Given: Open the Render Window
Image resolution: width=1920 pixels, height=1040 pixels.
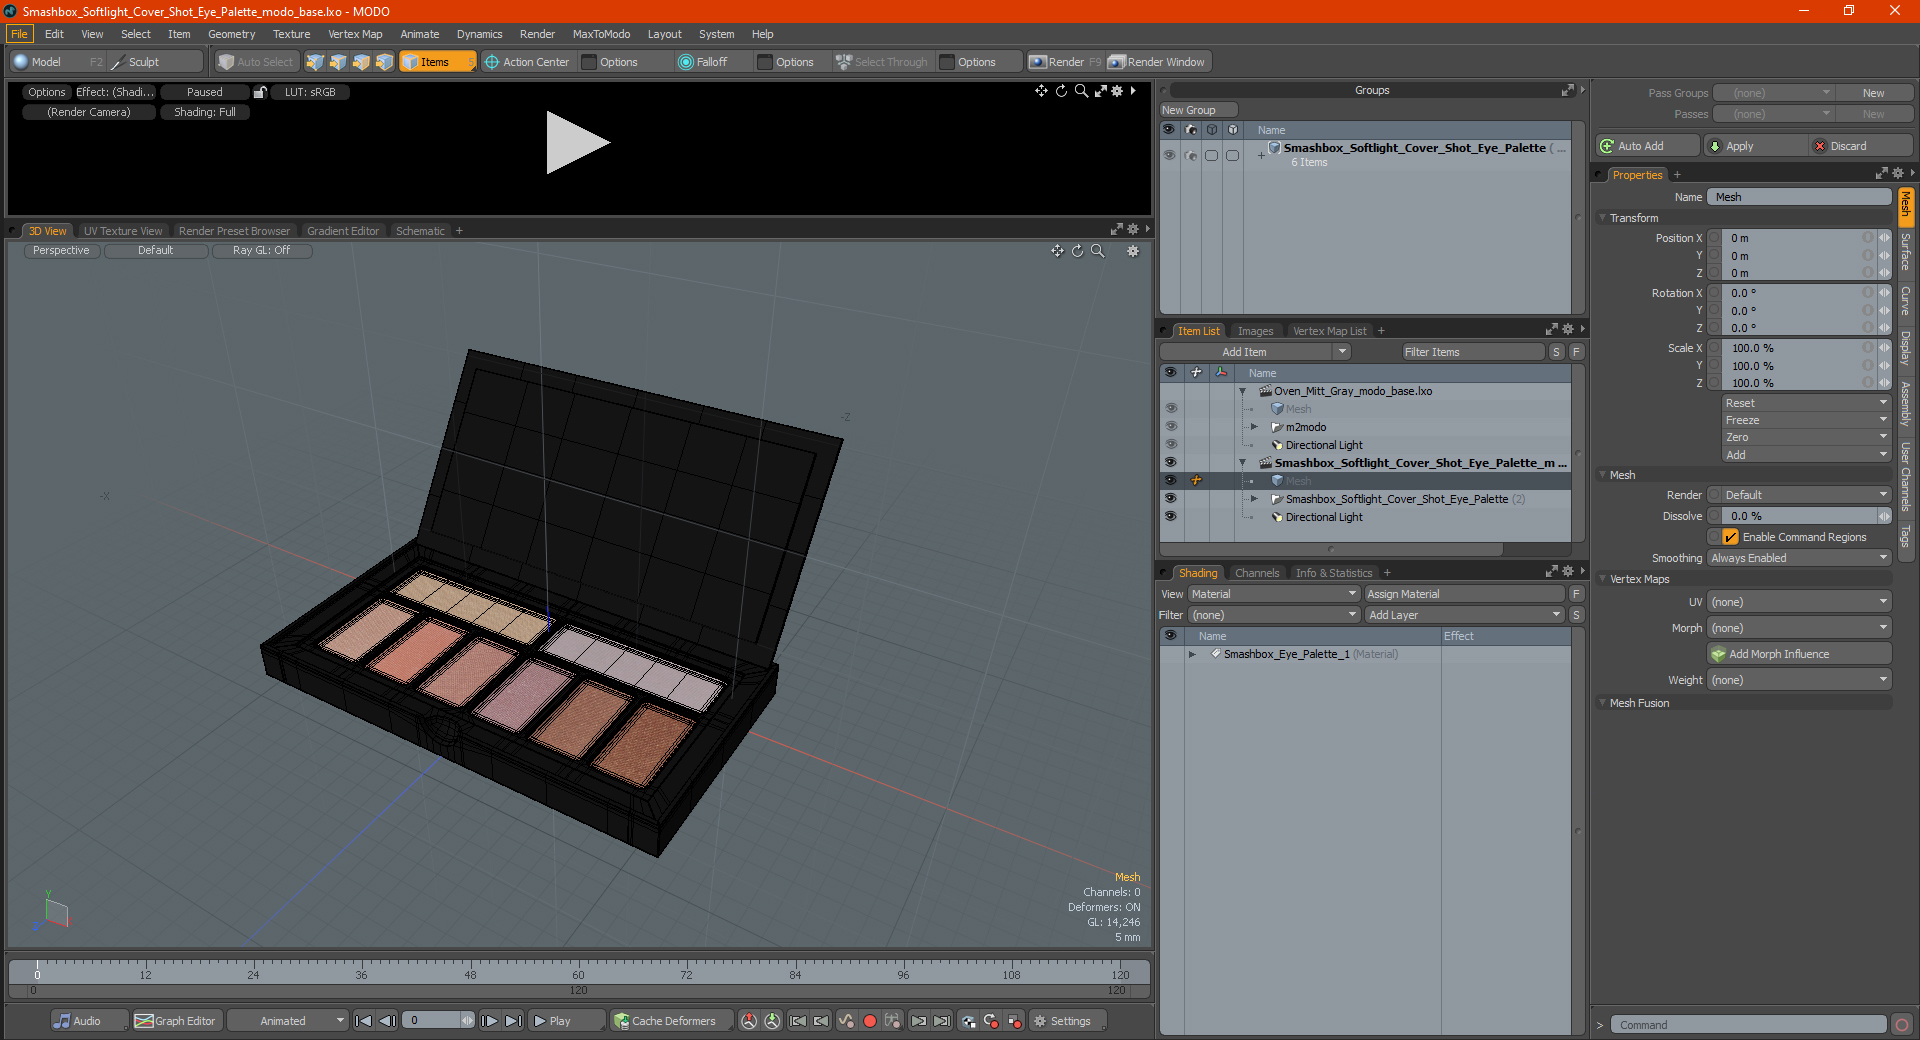Looking at the screenshot, I should pyautogui.click(x=1158, y=62).
